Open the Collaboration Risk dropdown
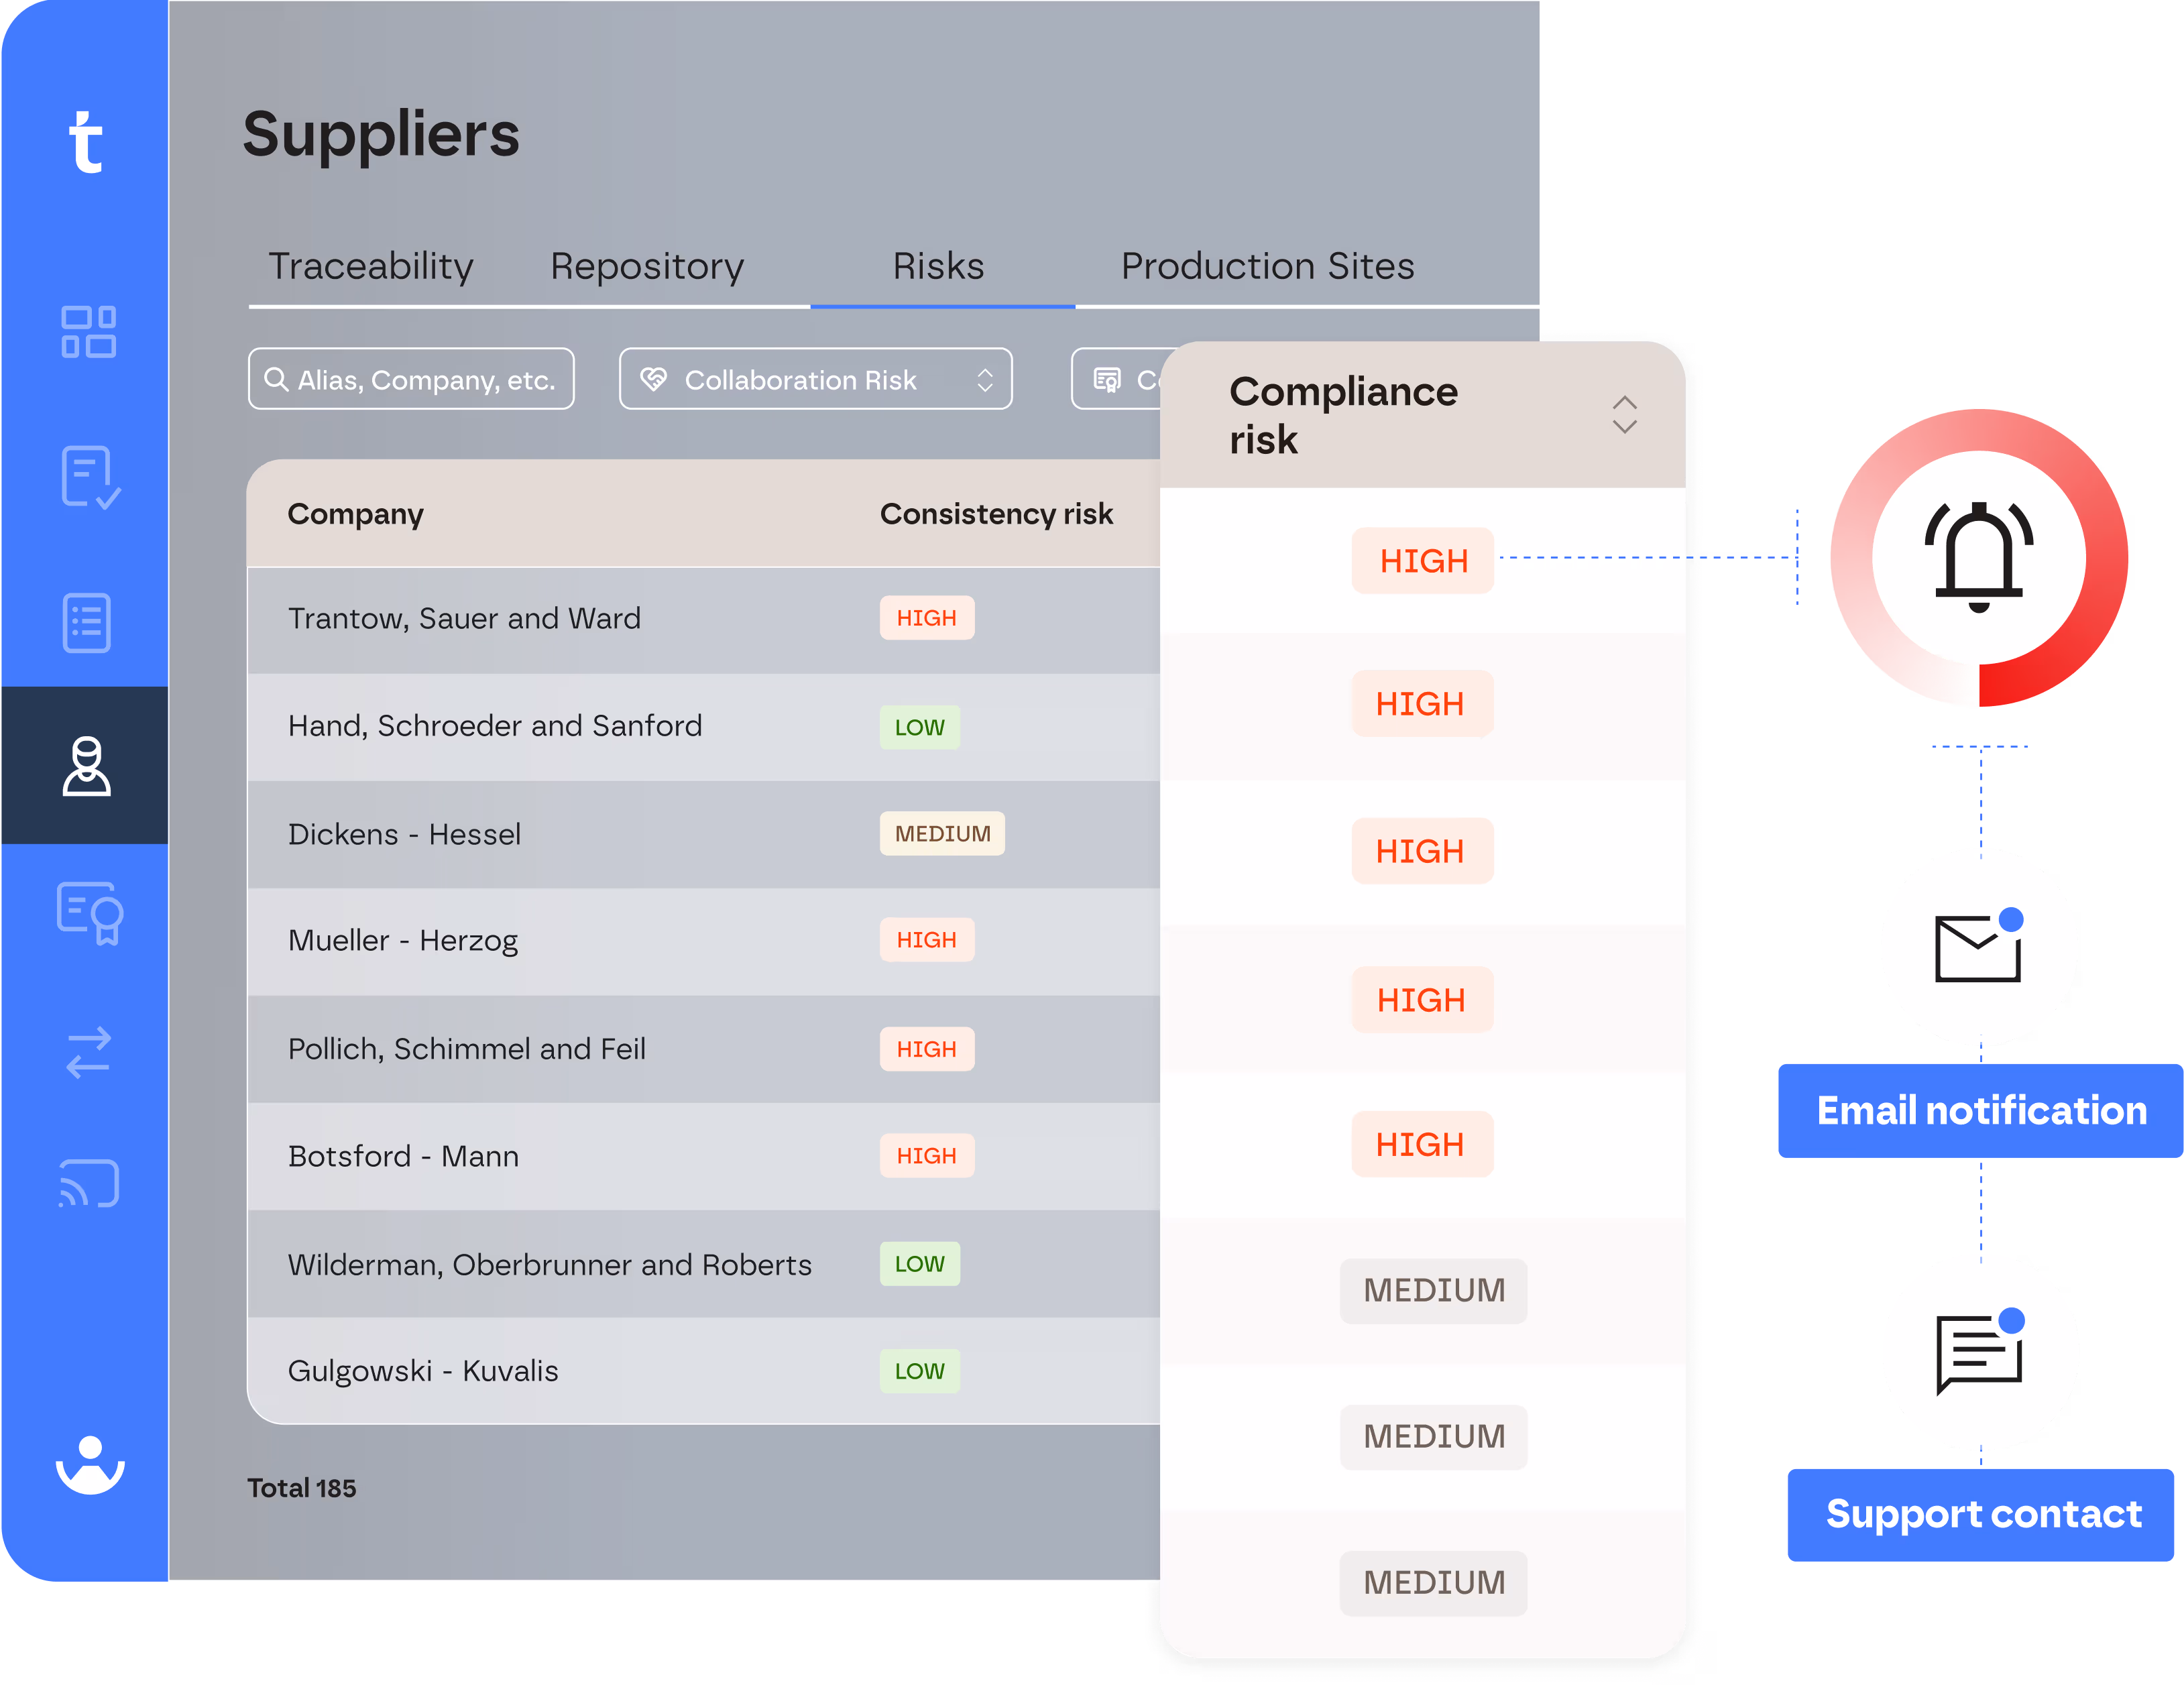The width and height of the screenshot is (2184, 1685). pyautogui.click(x=815, y=379)
